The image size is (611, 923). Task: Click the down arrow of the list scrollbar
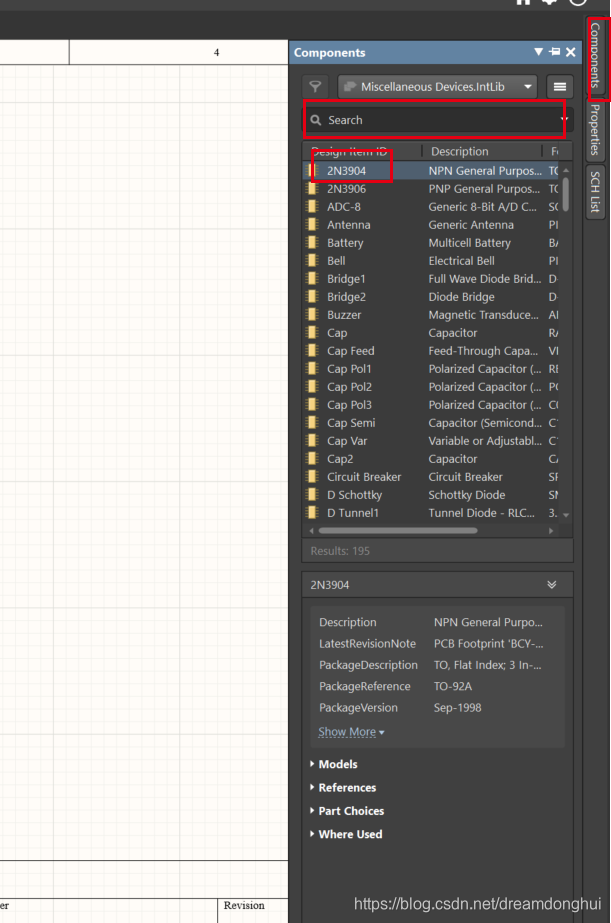(566, 515)
